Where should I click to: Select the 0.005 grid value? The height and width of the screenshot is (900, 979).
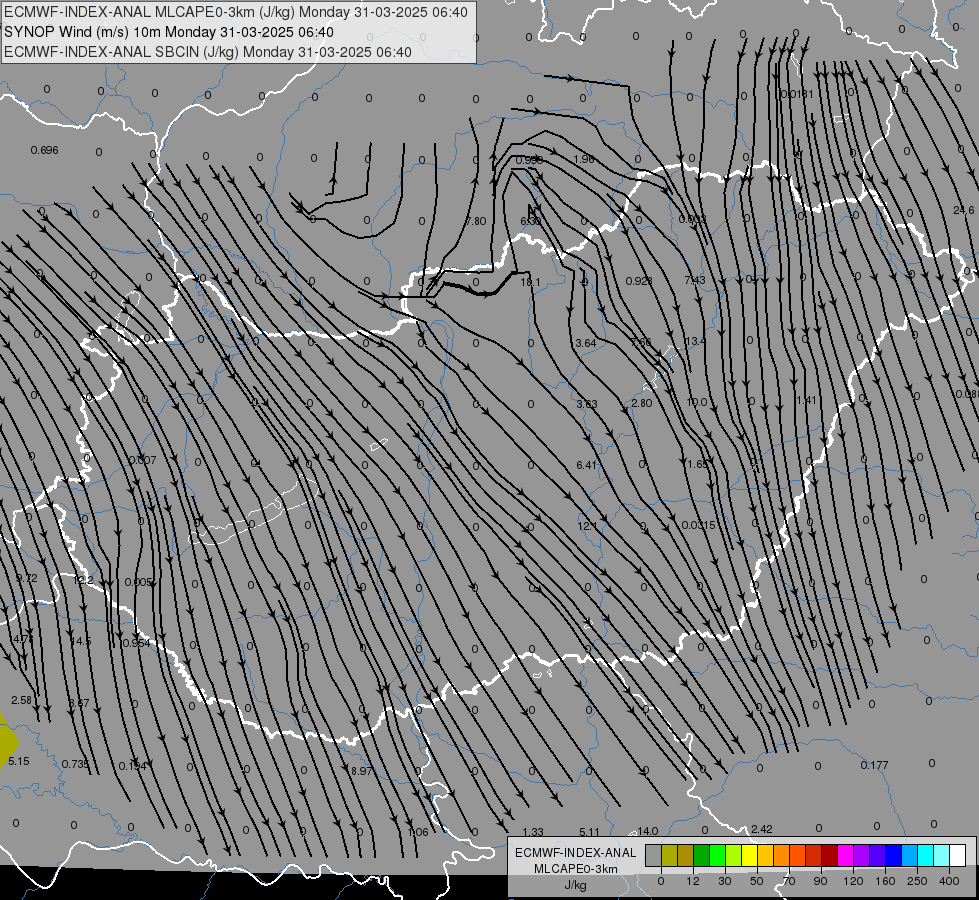[x=139, y=582]
